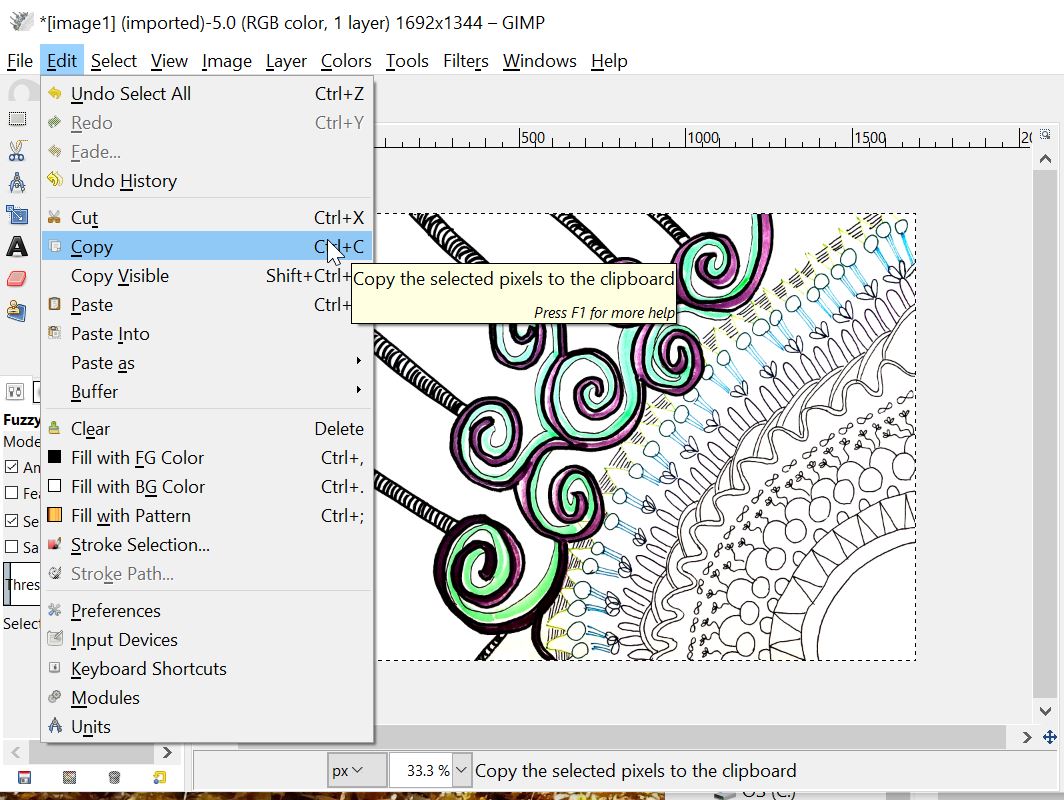
Task: Select the Eraser tool
Action: (17, 278)
